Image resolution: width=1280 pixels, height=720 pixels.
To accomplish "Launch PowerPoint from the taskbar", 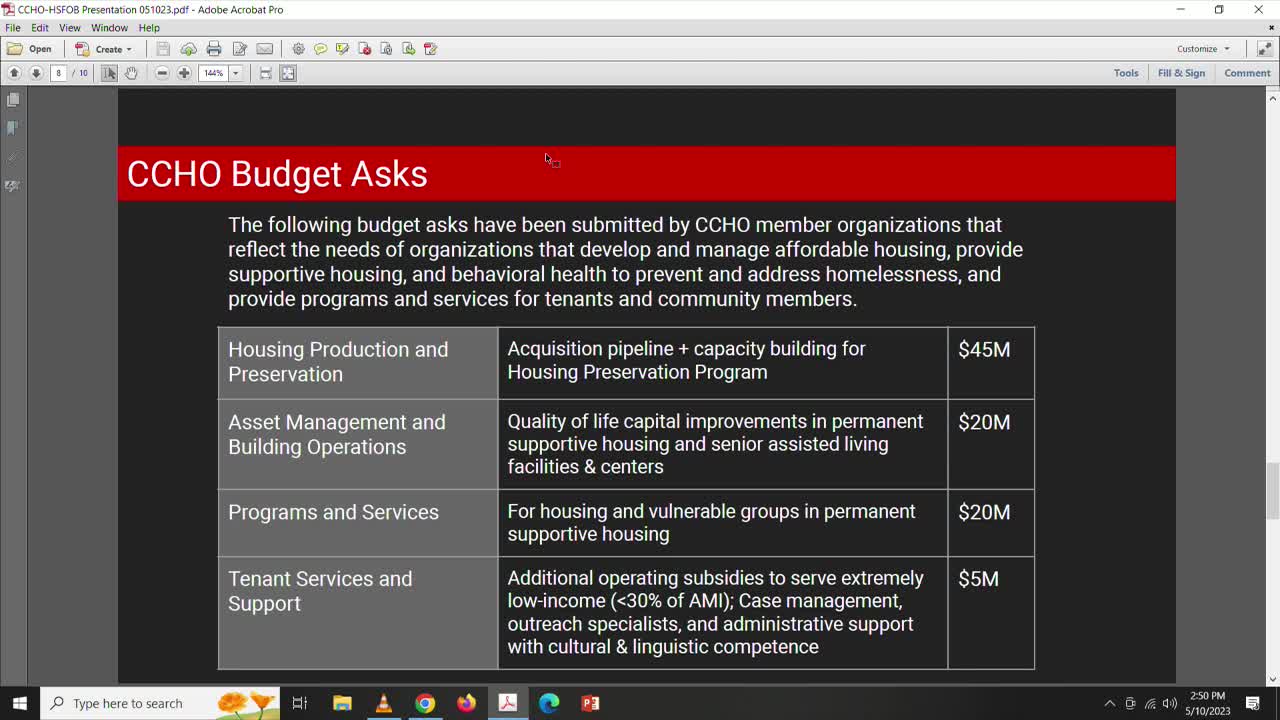I will [x=590, y=703].
